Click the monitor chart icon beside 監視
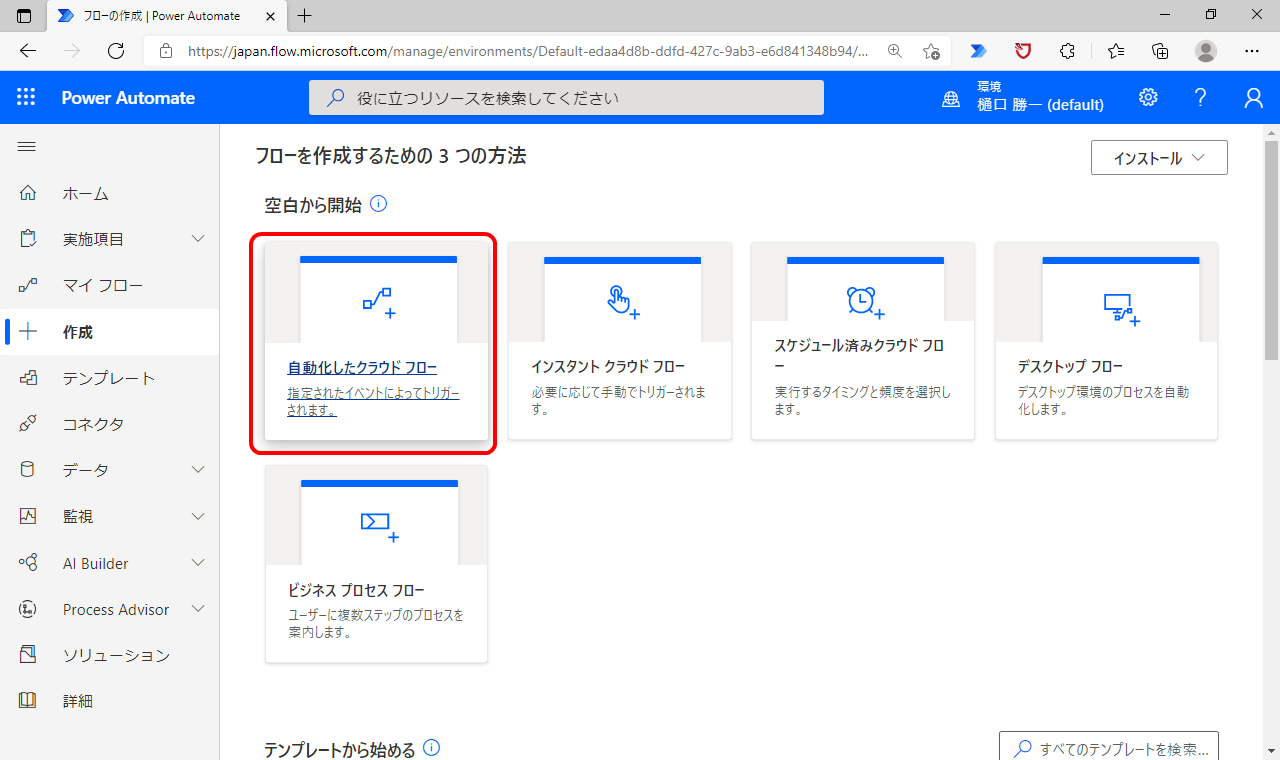1280x760 pixels. tap(28, 516)
